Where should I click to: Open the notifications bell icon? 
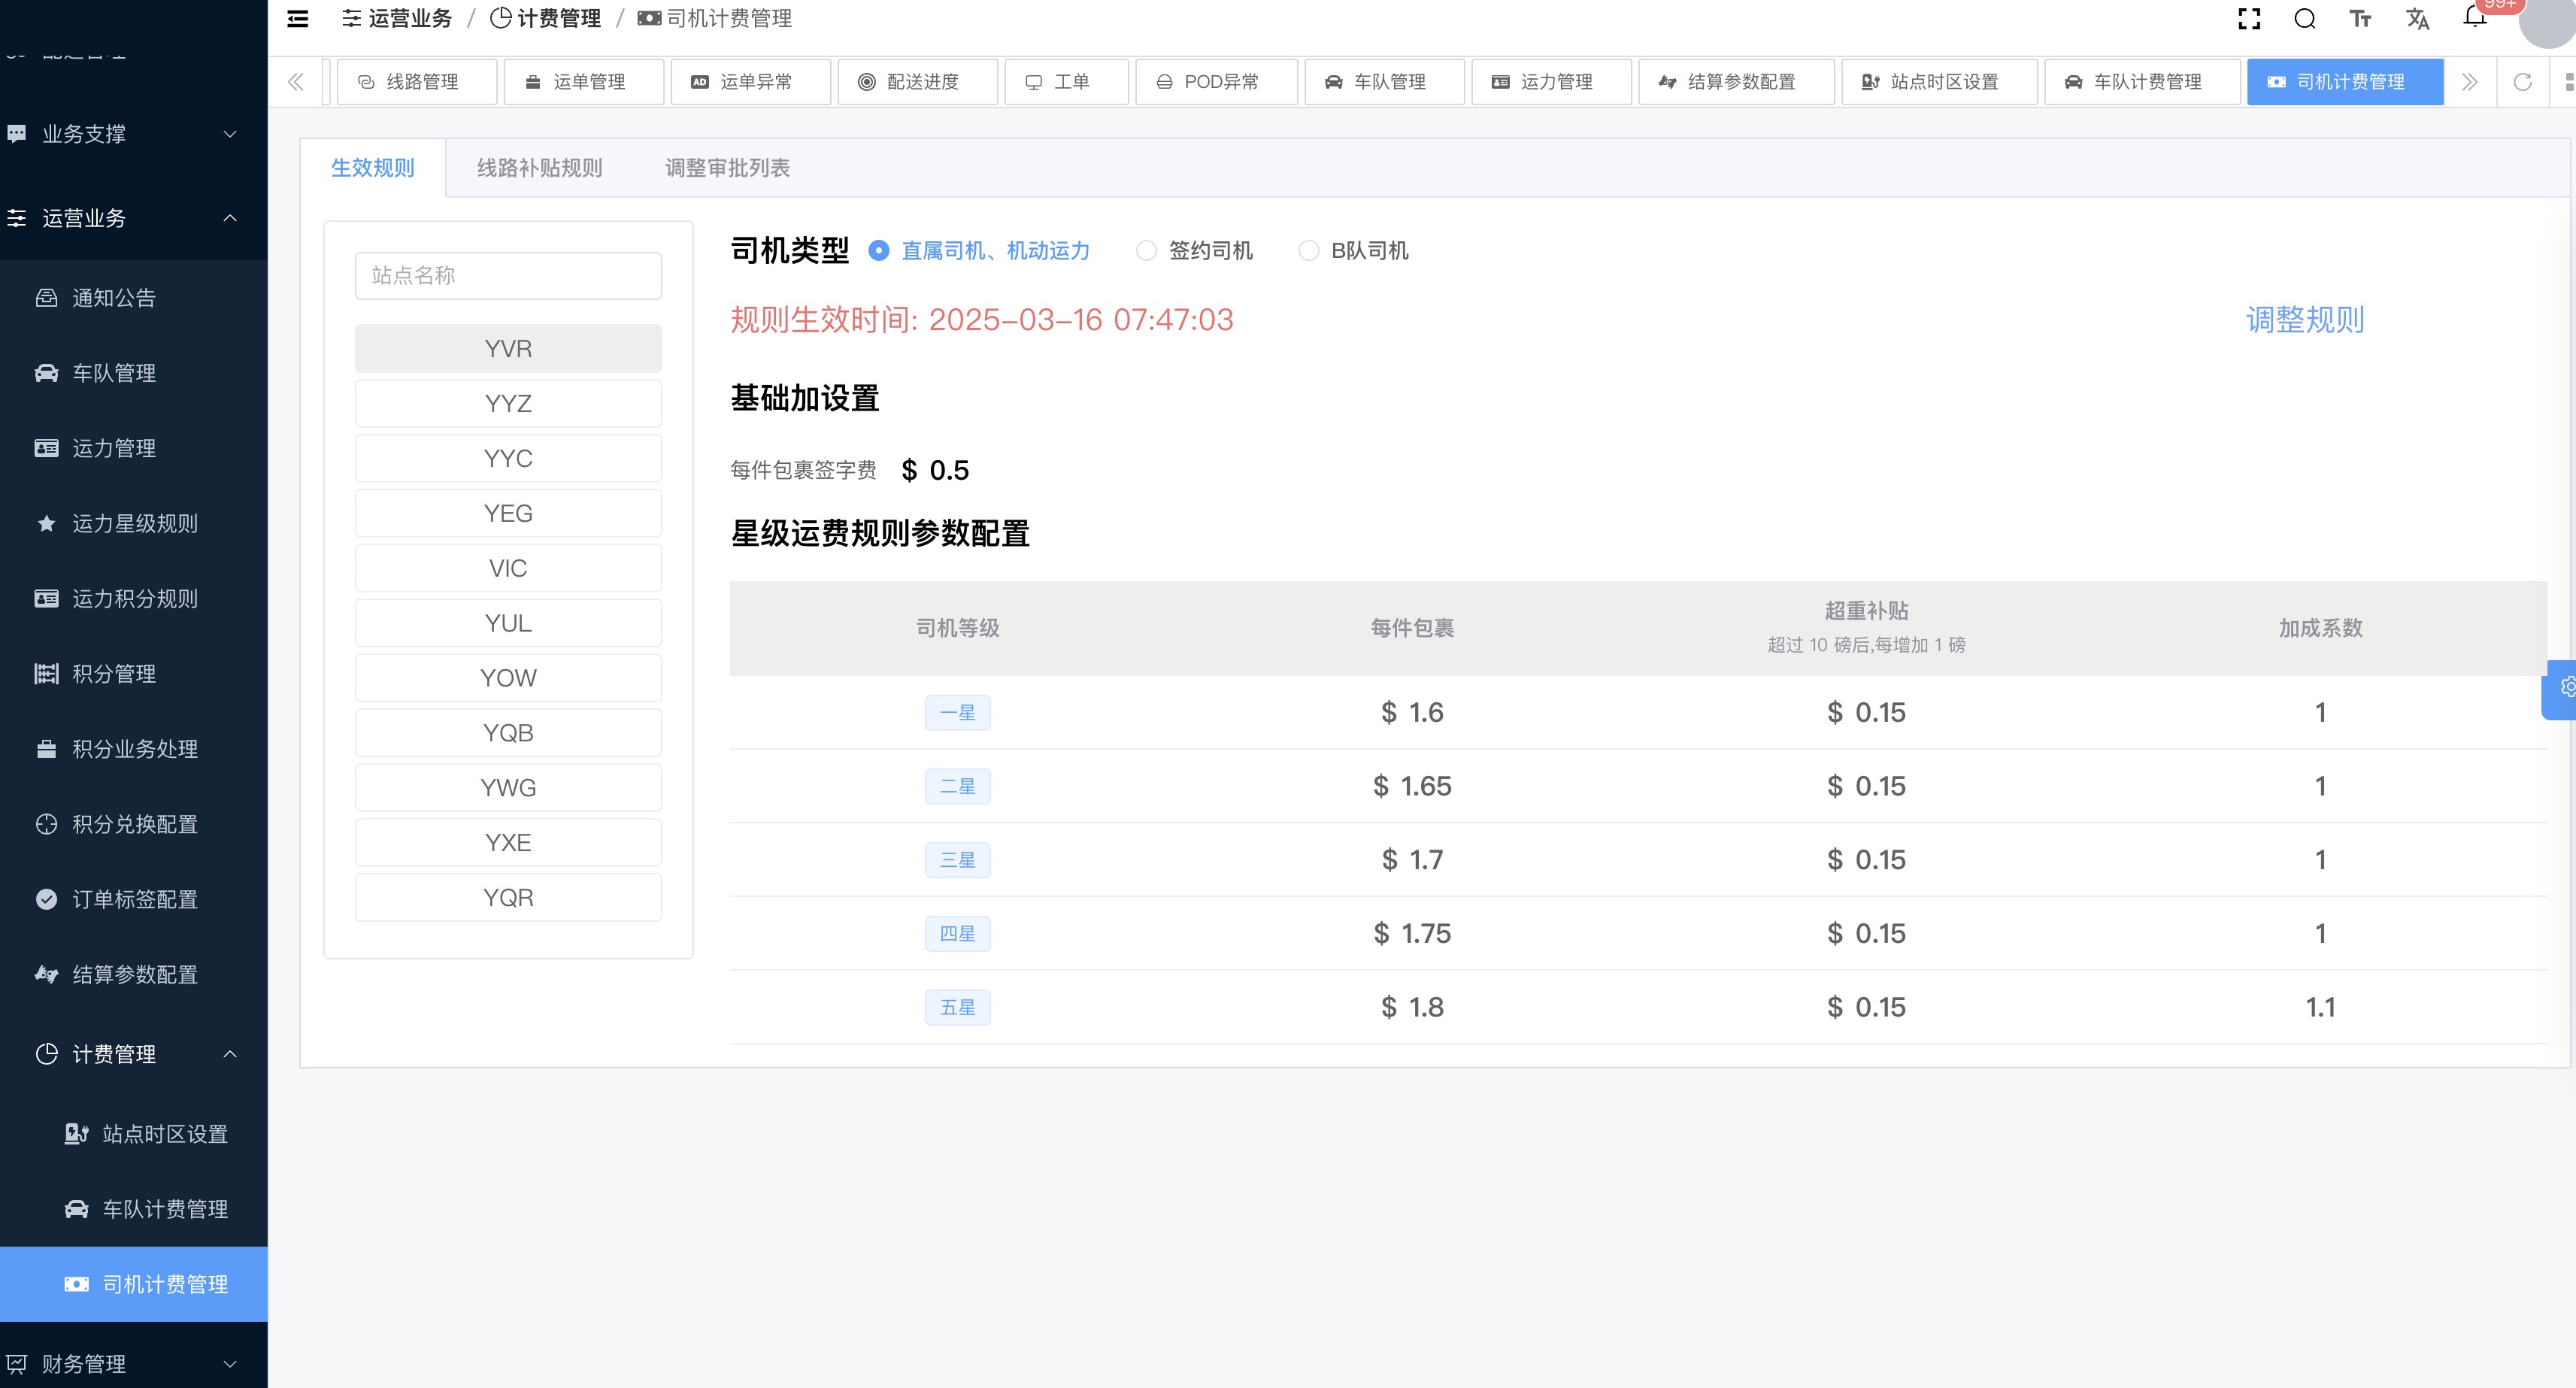click(2474, 17)
